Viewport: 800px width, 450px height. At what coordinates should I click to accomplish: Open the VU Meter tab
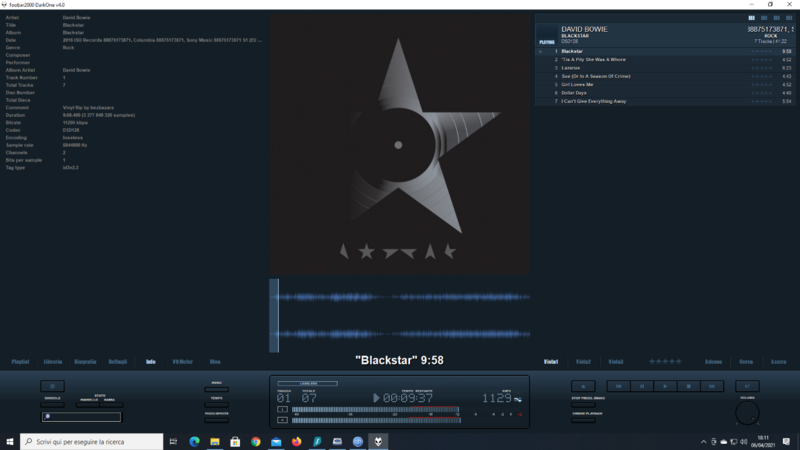tap(183, 362)
